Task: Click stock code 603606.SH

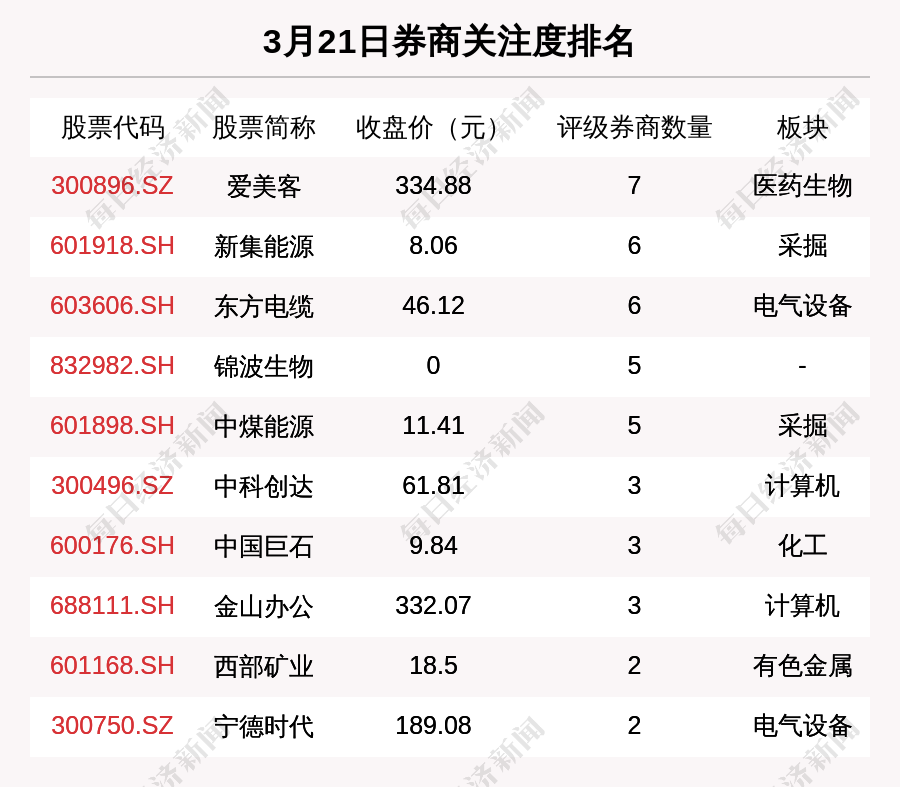Action: [112, 305]
